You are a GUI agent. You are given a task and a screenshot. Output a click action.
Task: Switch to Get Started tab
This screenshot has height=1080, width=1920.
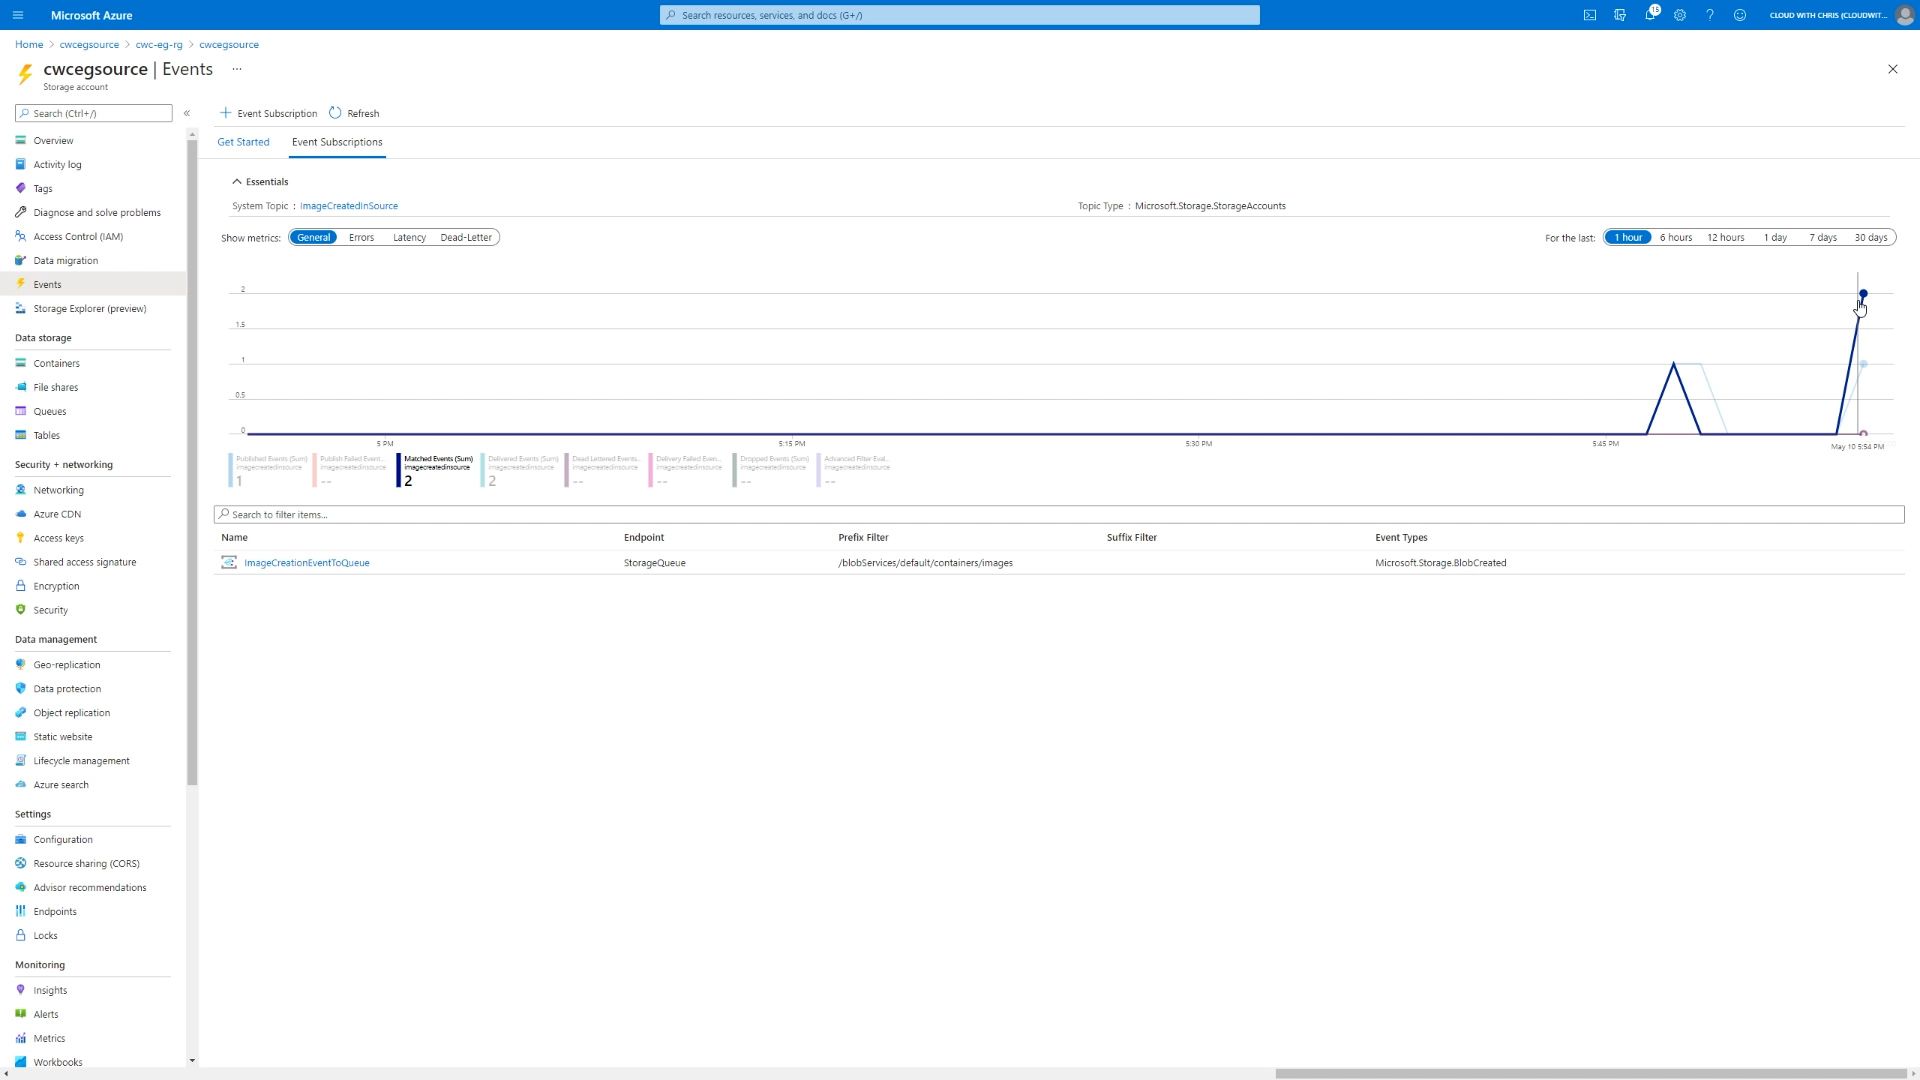point(243,142)
